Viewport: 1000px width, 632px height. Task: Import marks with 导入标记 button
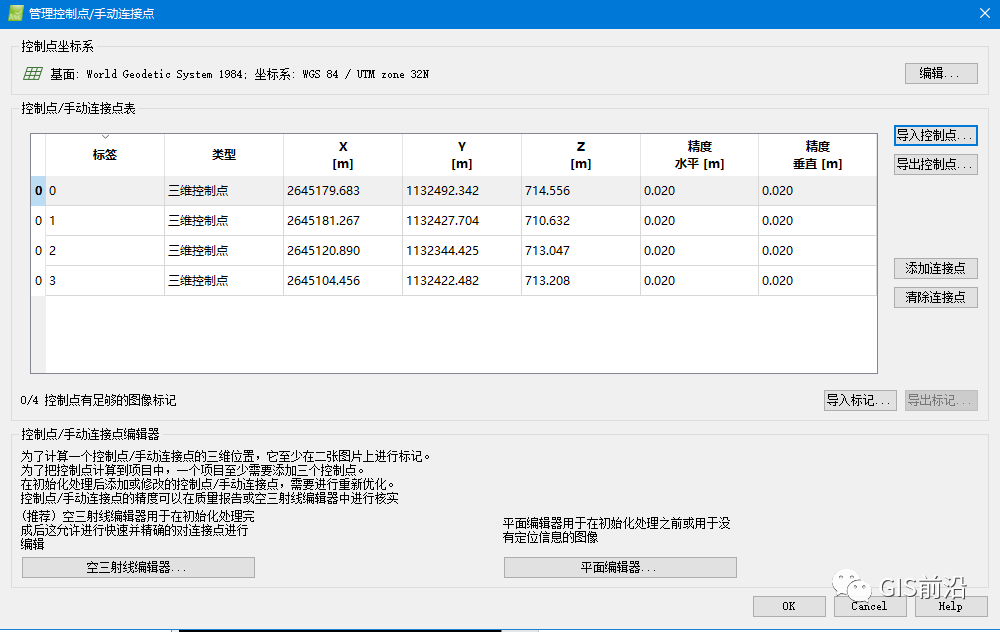[860, 401]
